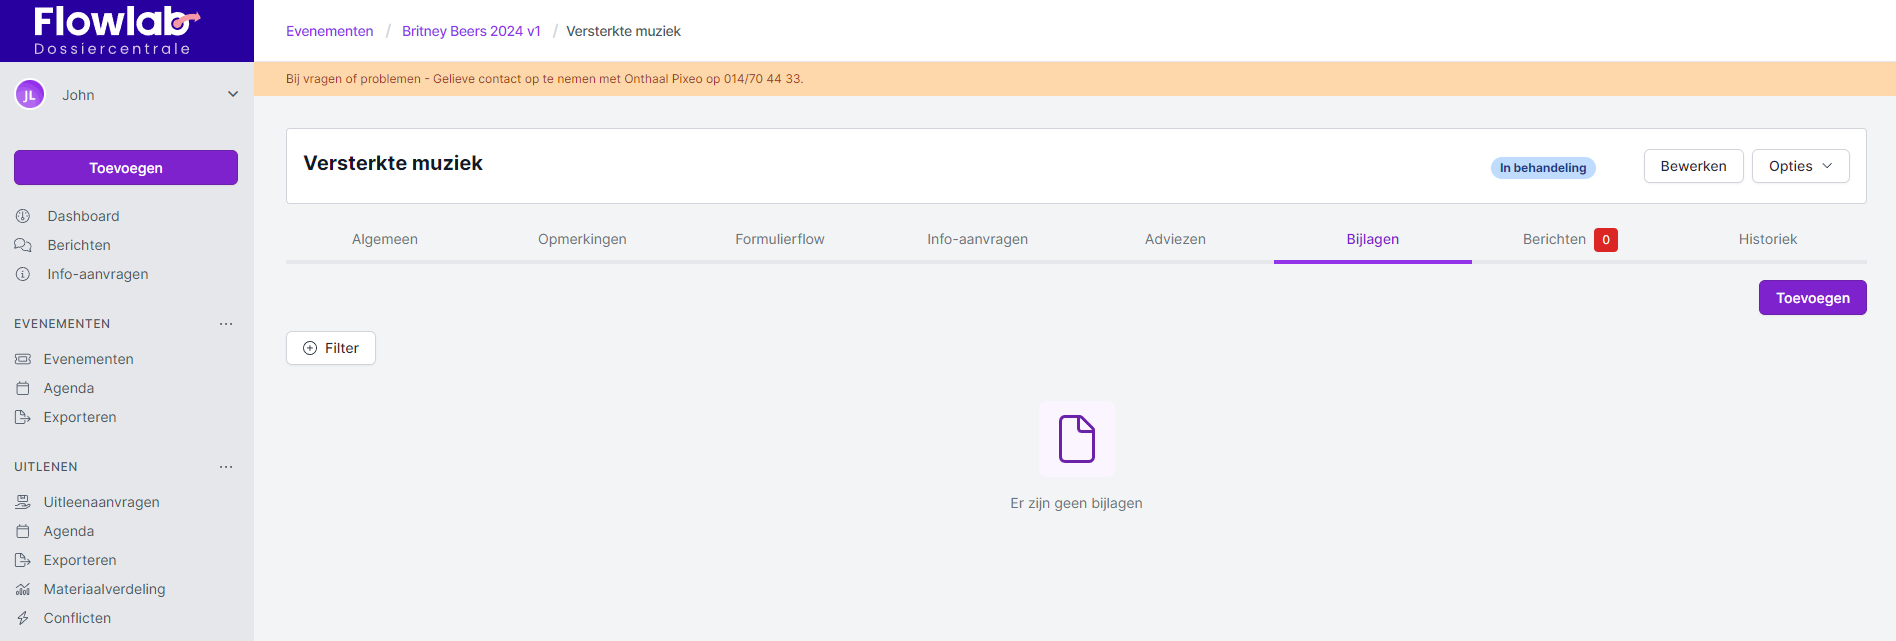
Task: Click the JL user avatar
Action: (x=30, y=95)
